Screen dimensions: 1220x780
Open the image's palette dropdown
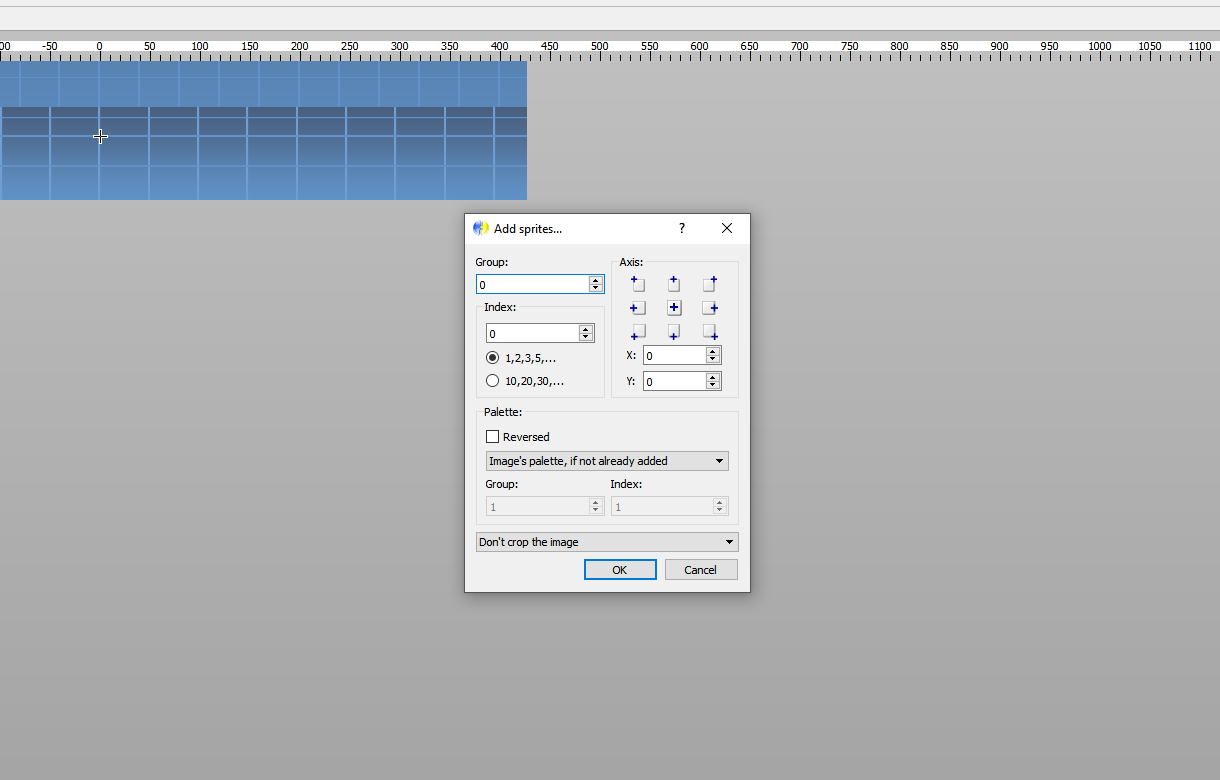point(607,461)
